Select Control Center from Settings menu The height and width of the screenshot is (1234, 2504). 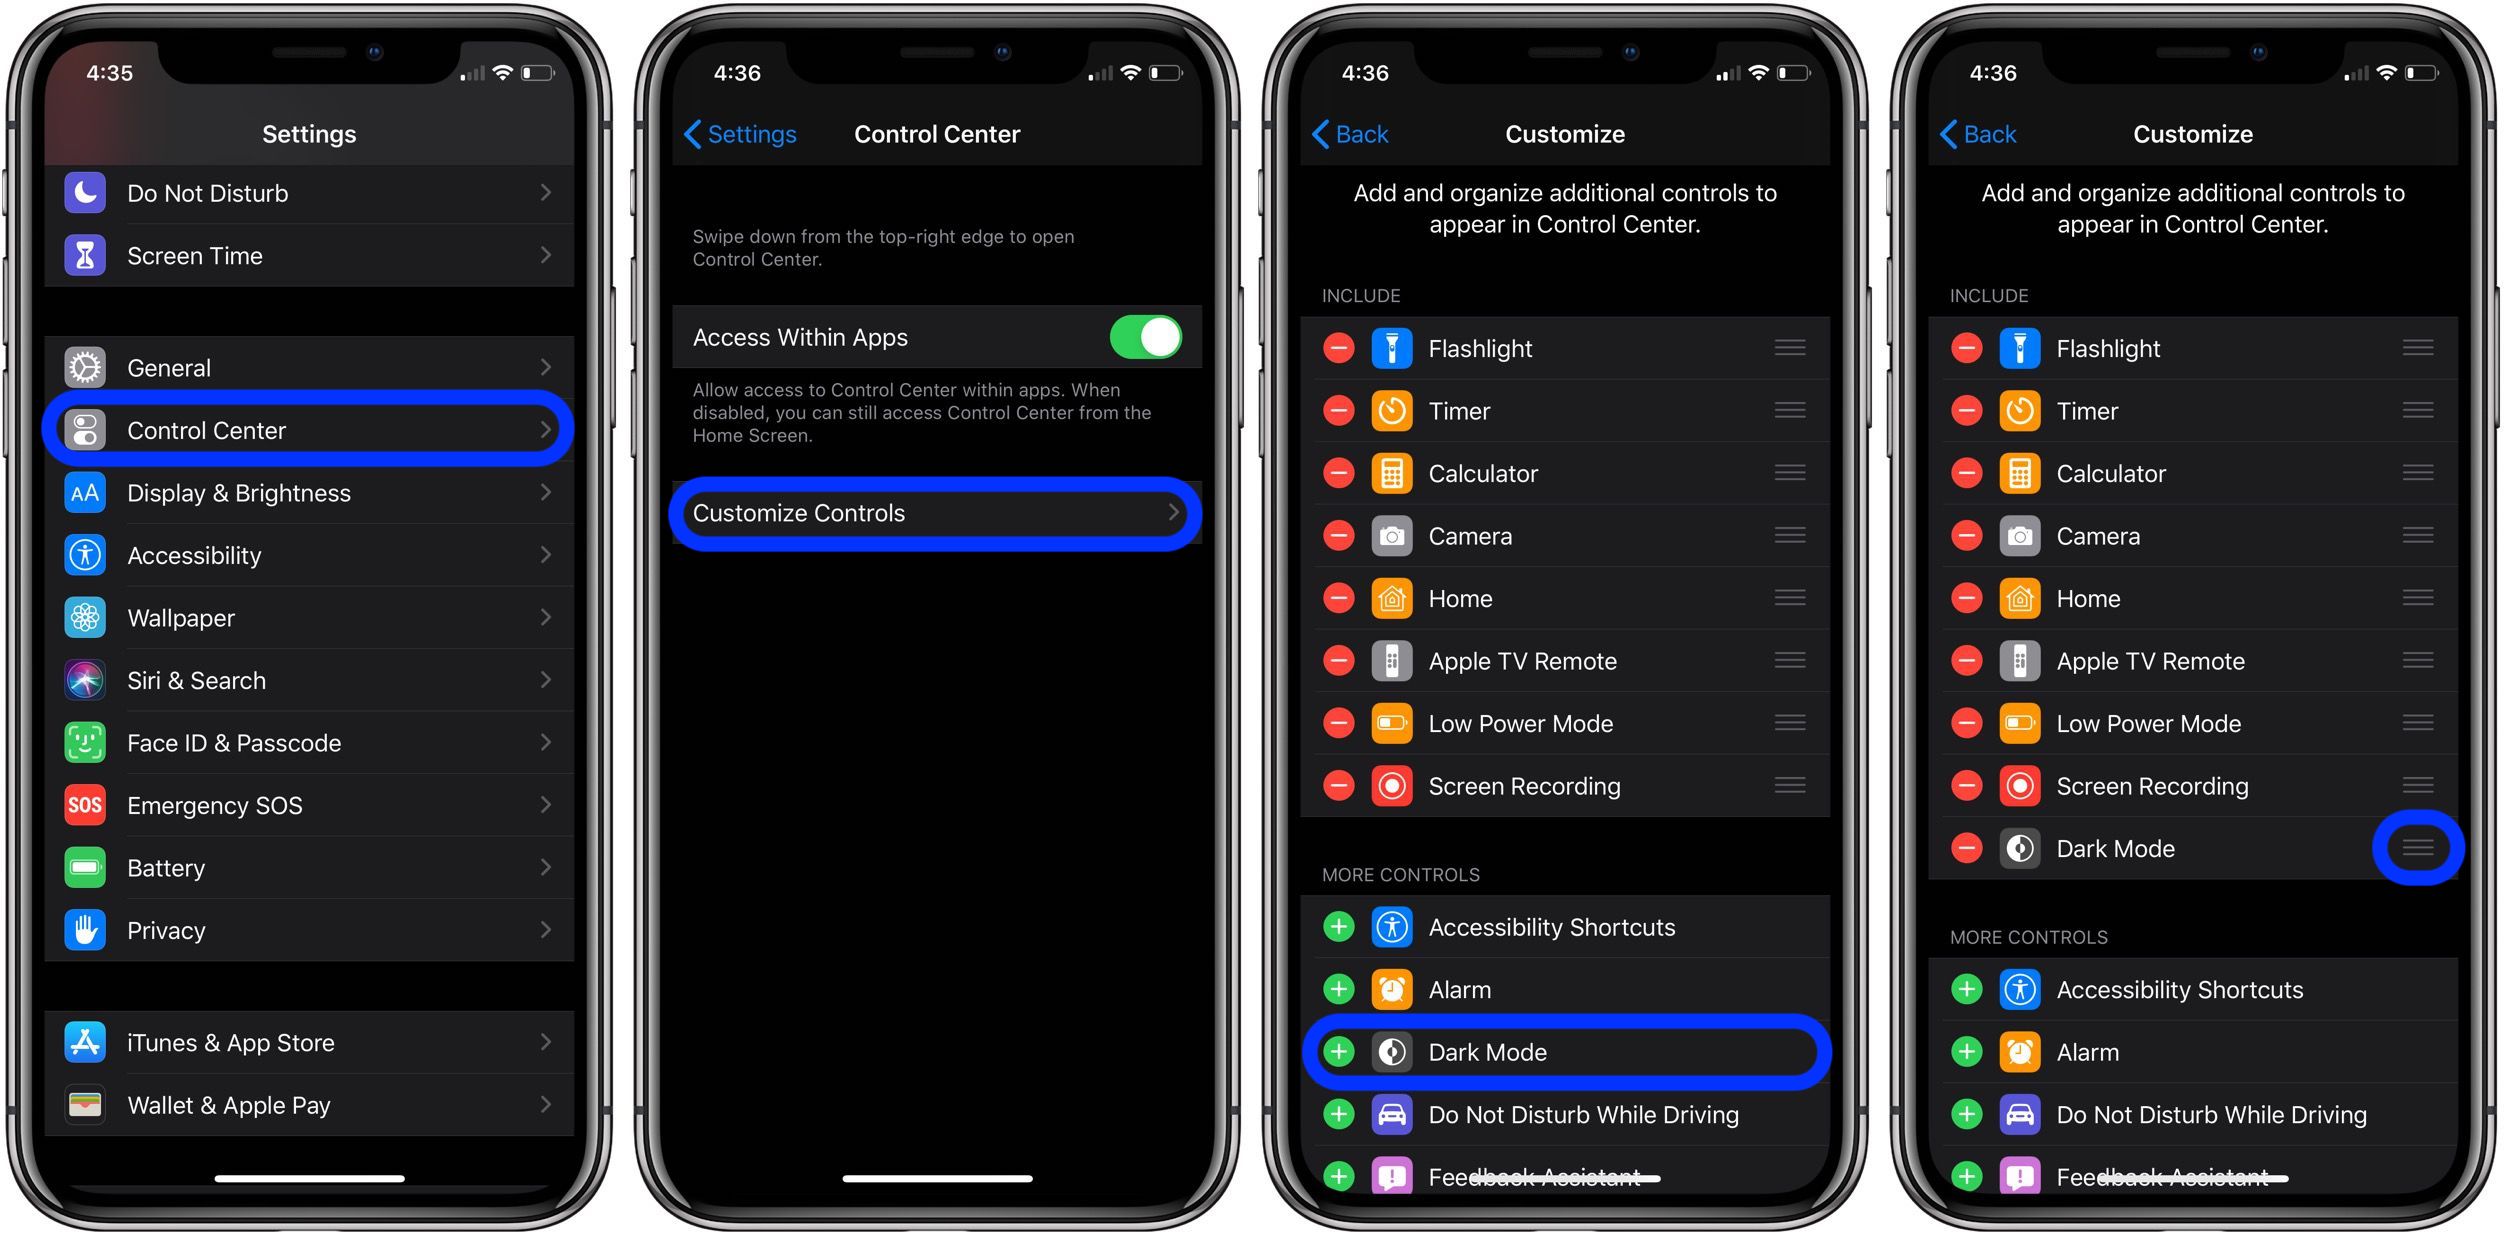click(x=311, y=429)
